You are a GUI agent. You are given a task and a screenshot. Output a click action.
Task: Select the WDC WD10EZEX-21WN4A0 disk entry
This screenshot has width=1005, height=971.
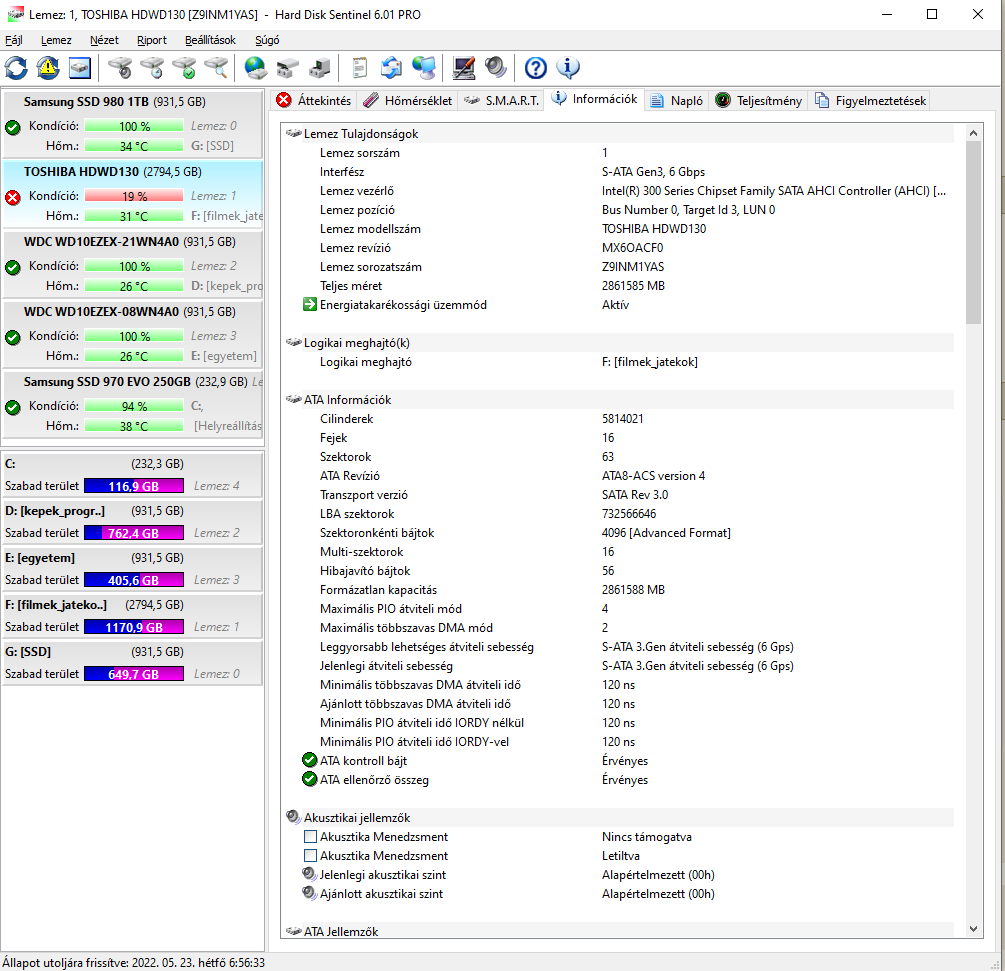pyautogui.click(x=133, y=264)
